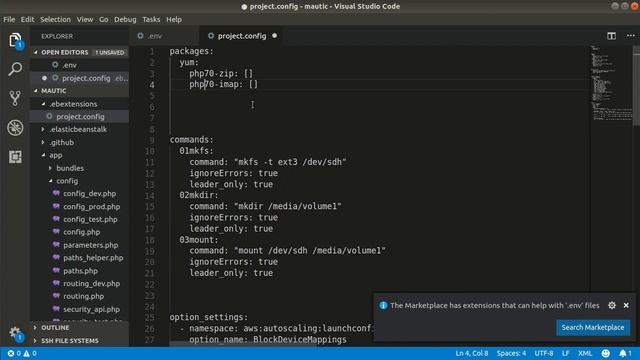Viewport: 640px width, 360px height.
Task: Expand the bundles folder
Action: pyautogui.click(x=50, y=168)
